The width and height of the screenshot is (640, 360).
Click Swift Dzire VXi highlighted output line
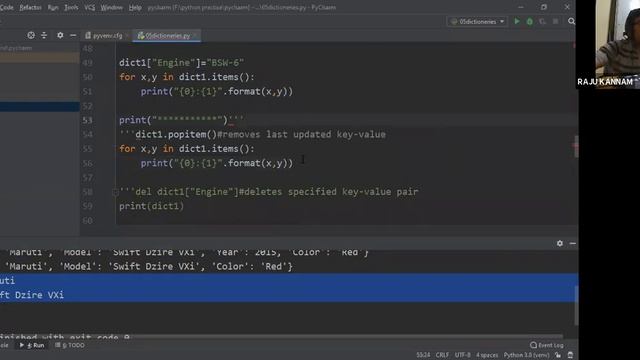[289, 295]
